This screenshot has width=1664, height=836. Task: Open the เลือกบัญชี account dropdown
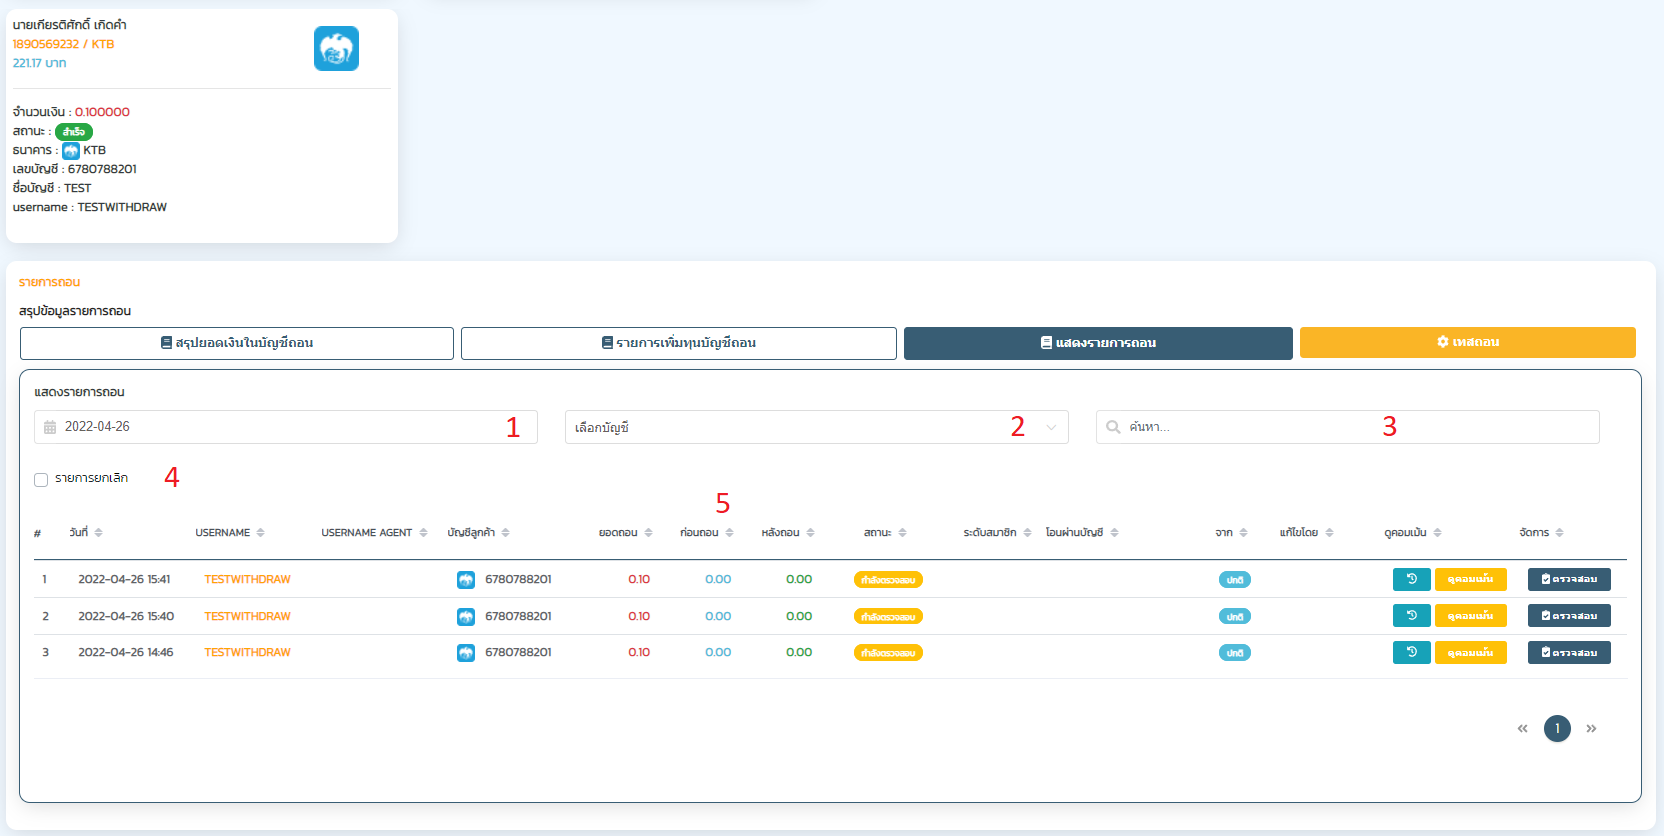(816, 427)
